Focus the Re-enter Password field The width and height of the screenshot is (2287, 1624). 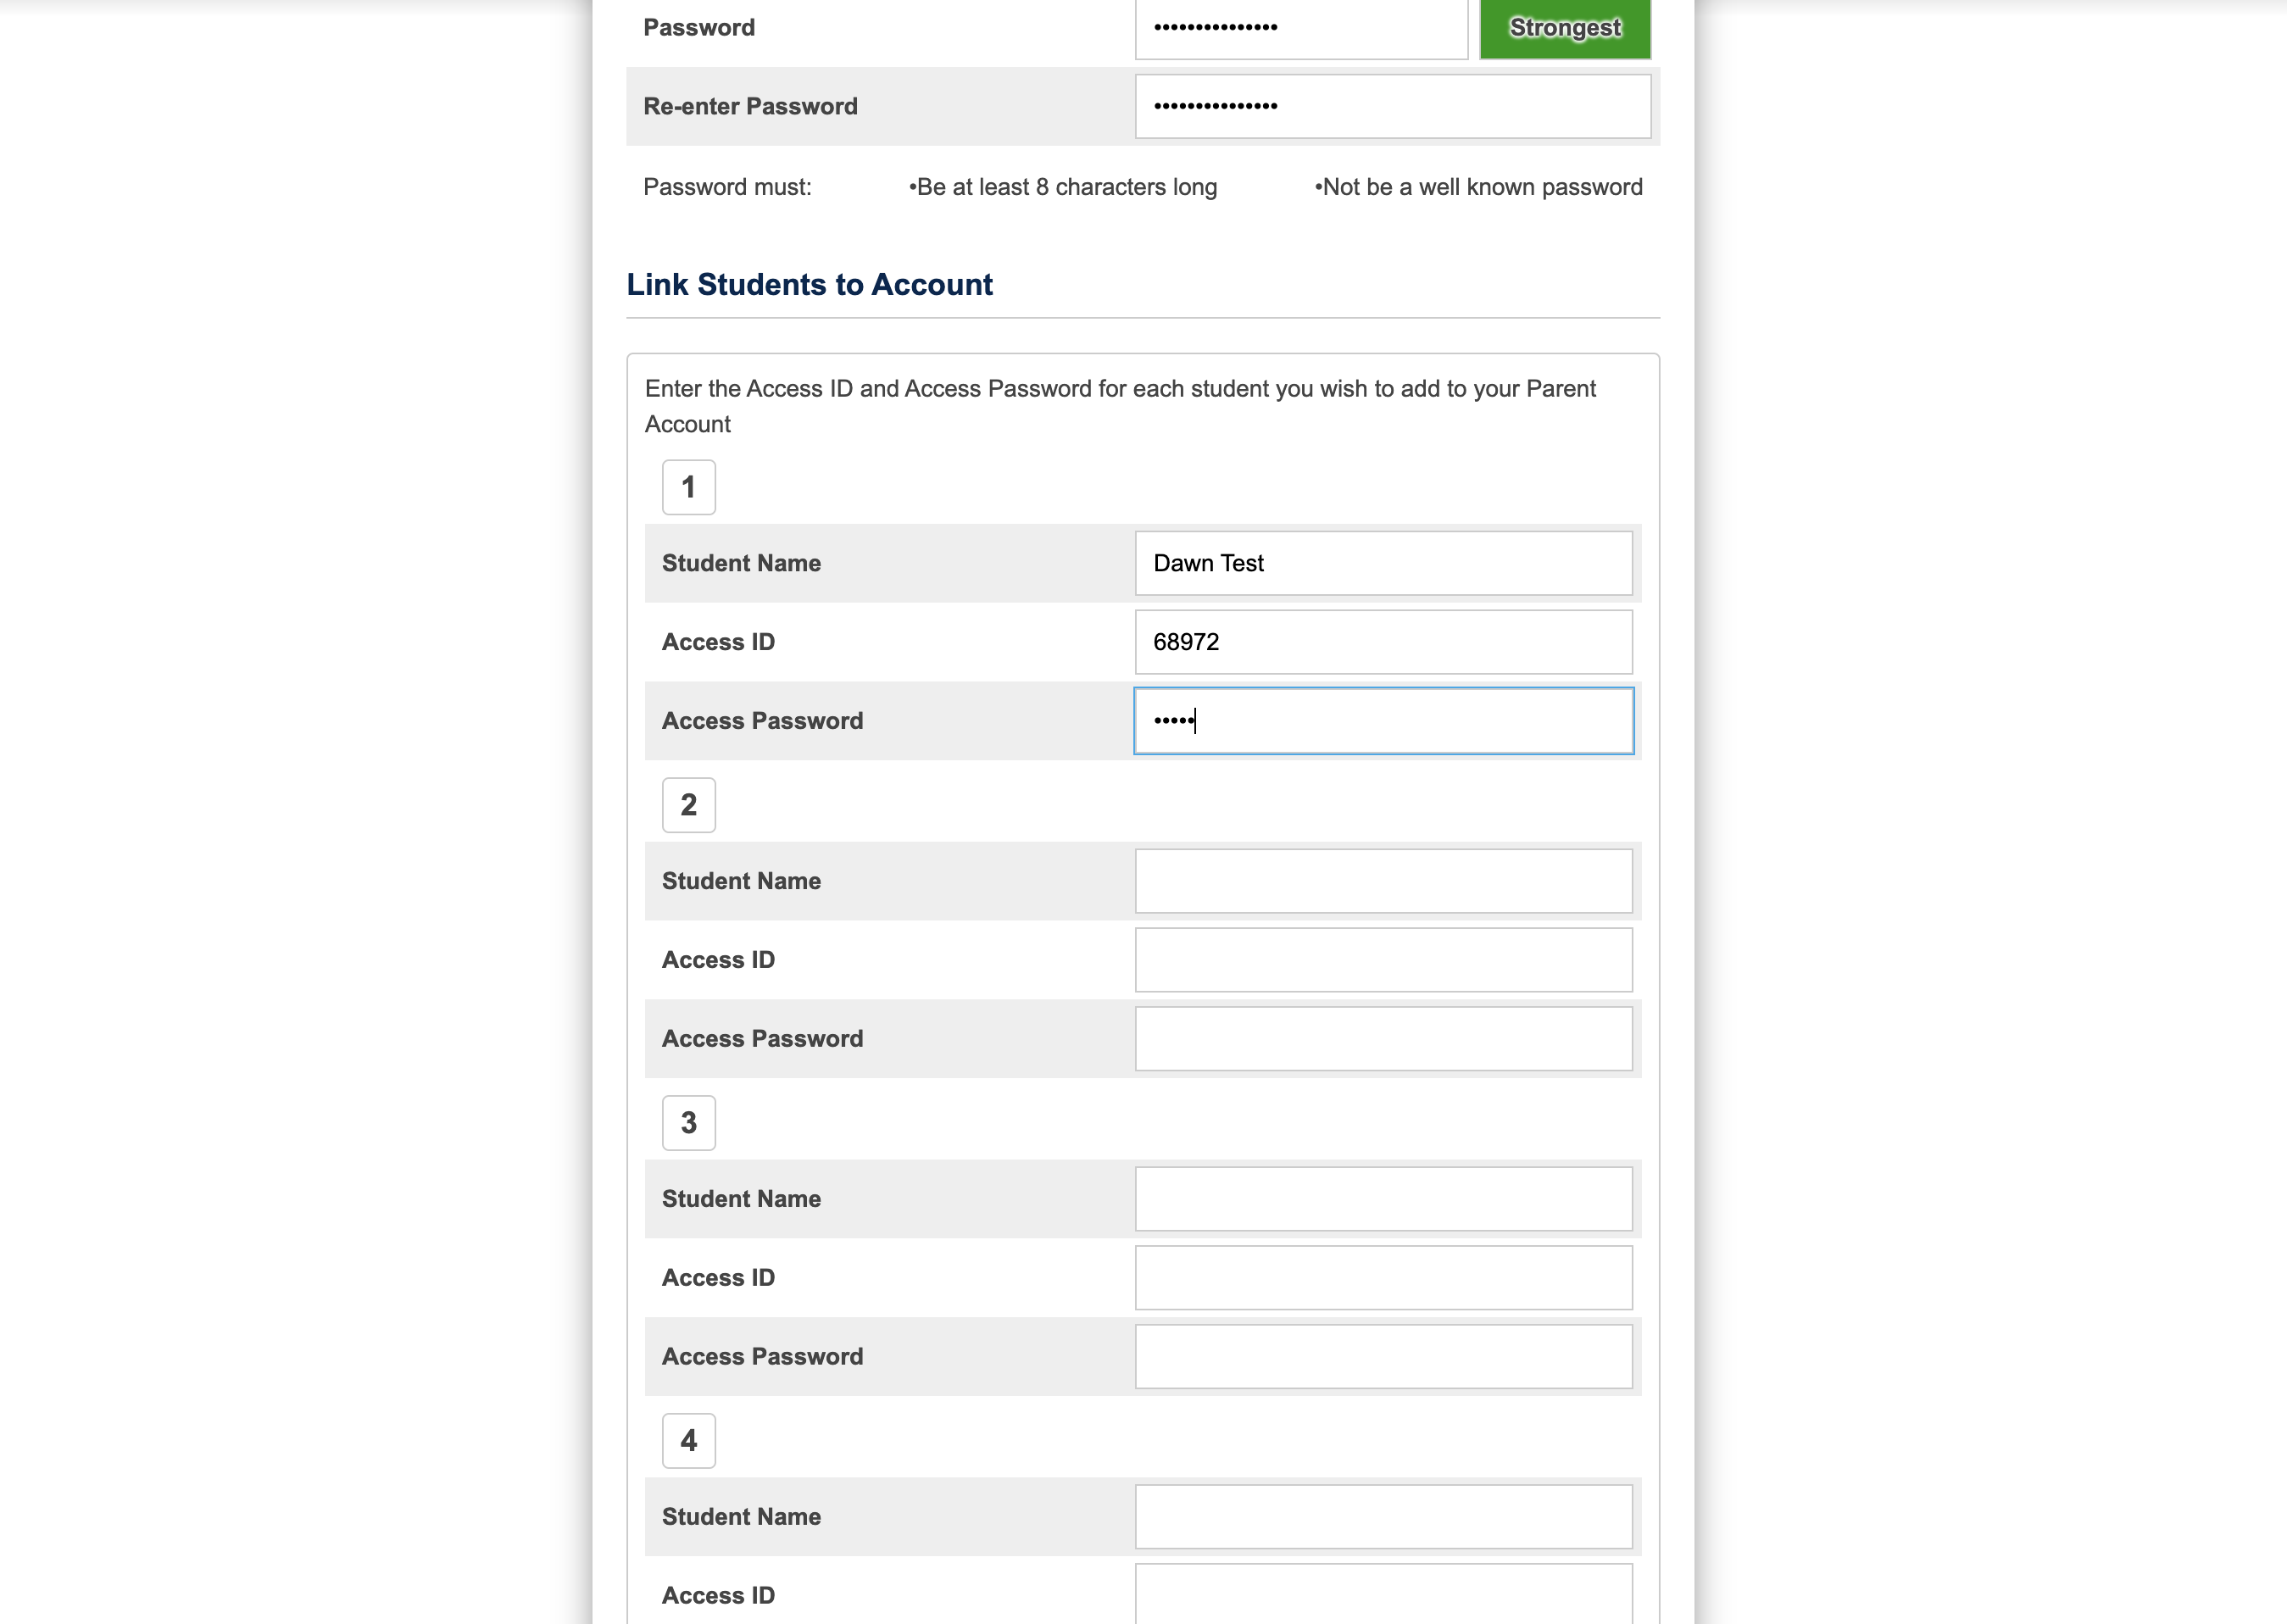pyautogui.click(x=1392, y=106)
